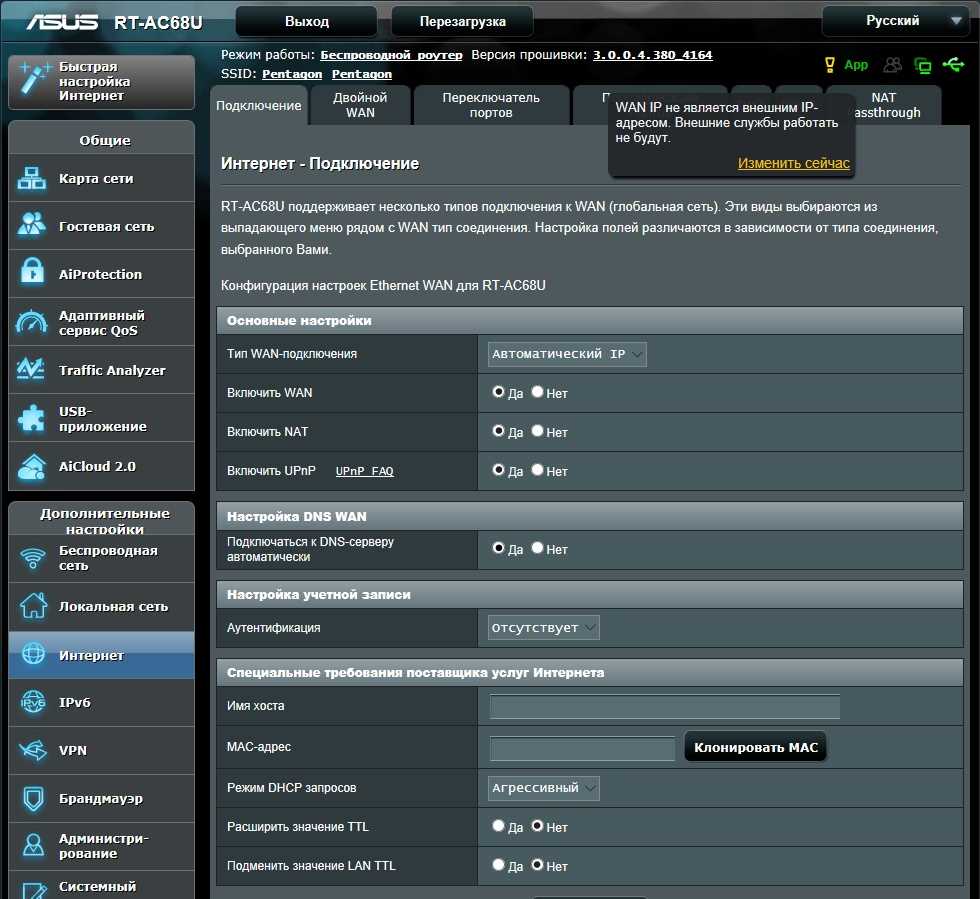Viewport: 980px width, 899px height.
Task: Set Подменить значение LAN TTL to Нет
Action: (x=538, y=865)
